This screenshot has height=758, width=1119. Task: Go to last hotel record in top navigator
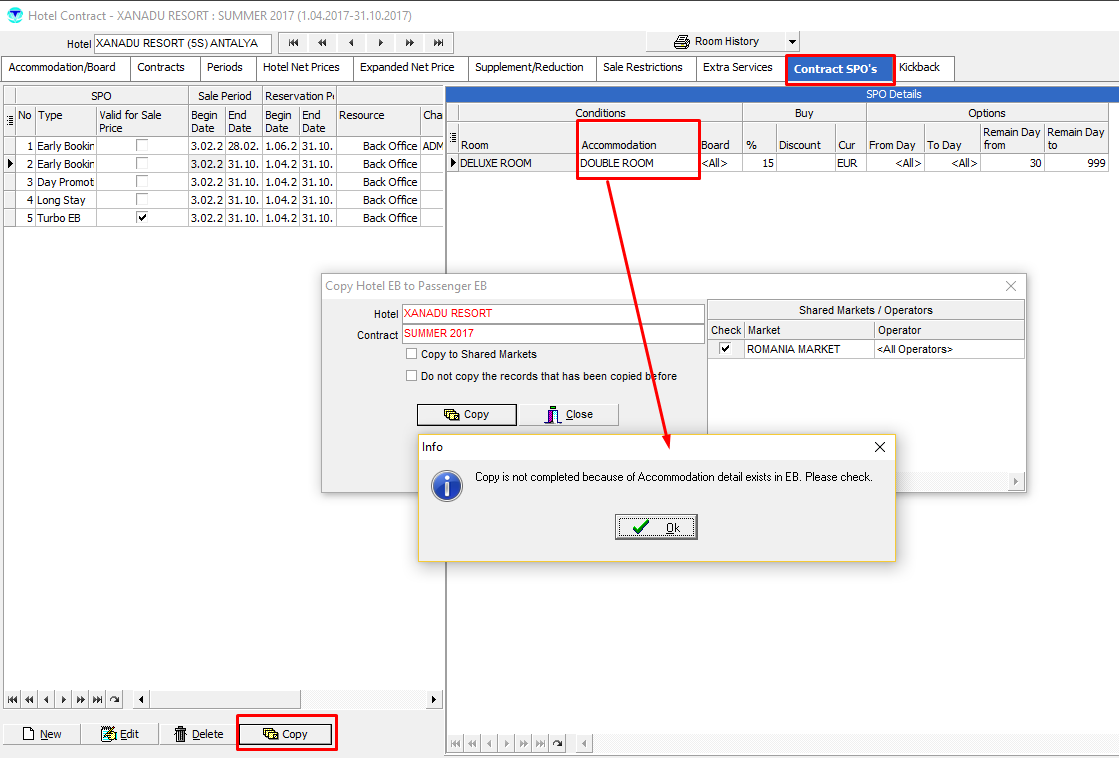(439, 43)
